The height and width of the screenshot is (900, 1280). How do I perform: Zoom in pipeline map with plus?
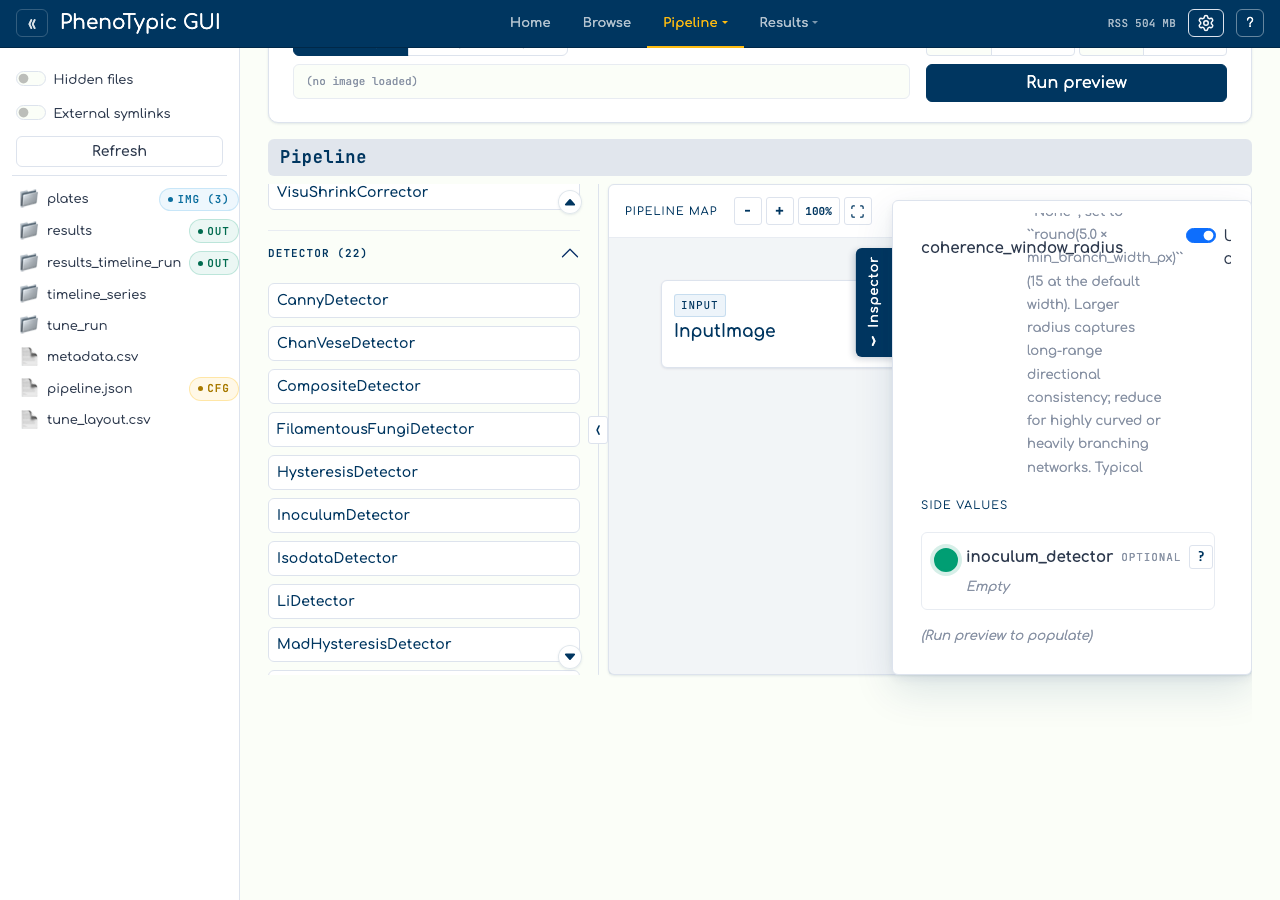[780, 211]
